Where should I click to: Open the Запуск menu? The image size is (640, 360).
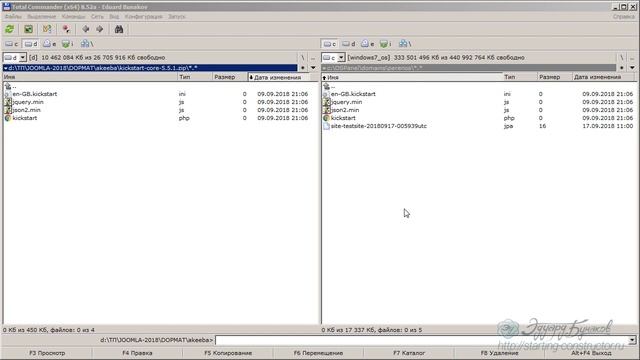176,17
